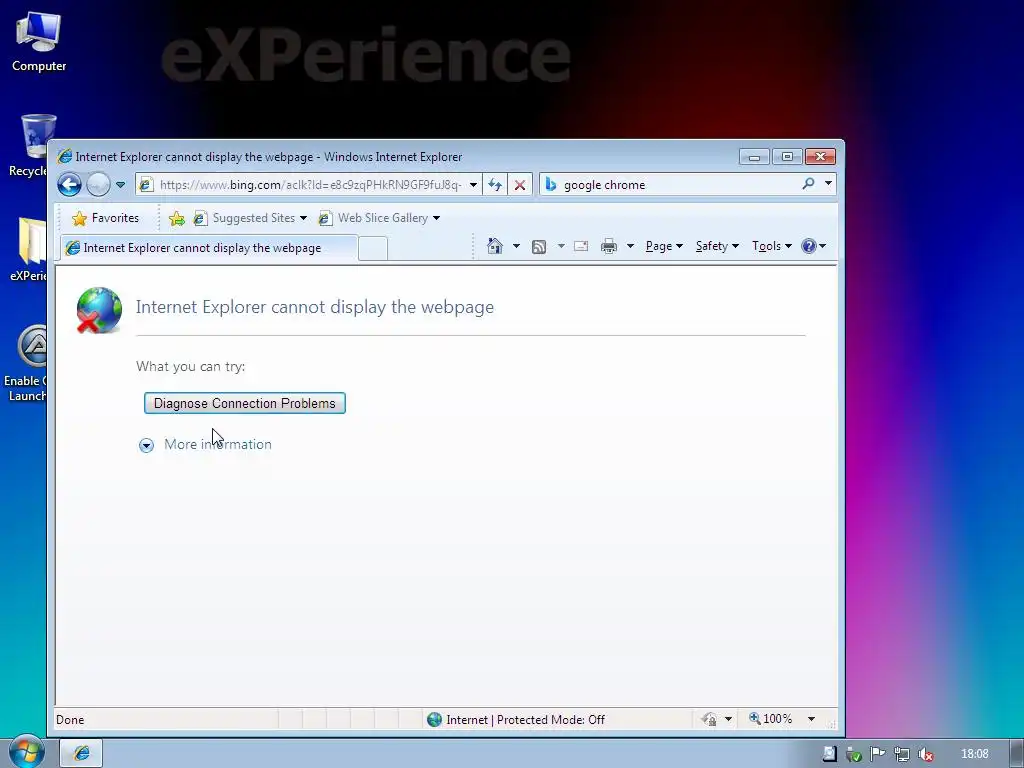Screen dimensions: 1024x768
Task: Open the search provider dropdown arrow
Action: [x=828, y=184]
